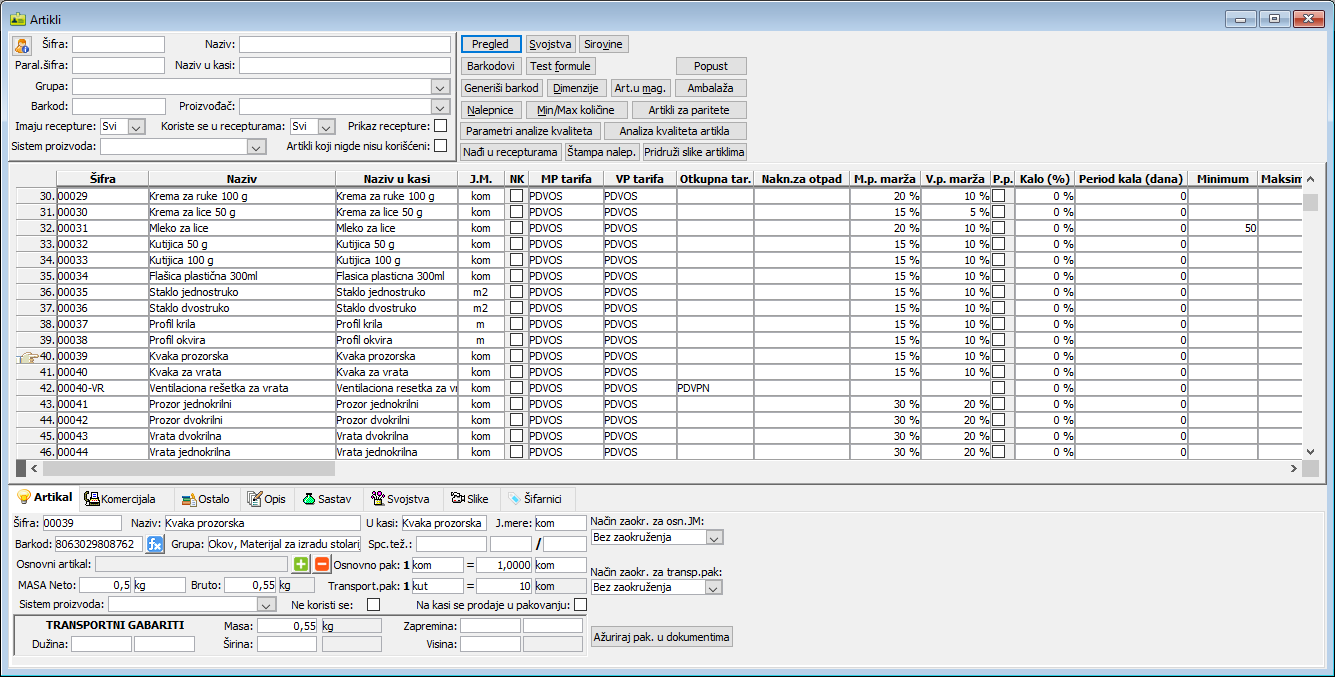Click the blue fx barcode formula icon
This screenshot has height=677, width=1335.
[x=155, y=544]
